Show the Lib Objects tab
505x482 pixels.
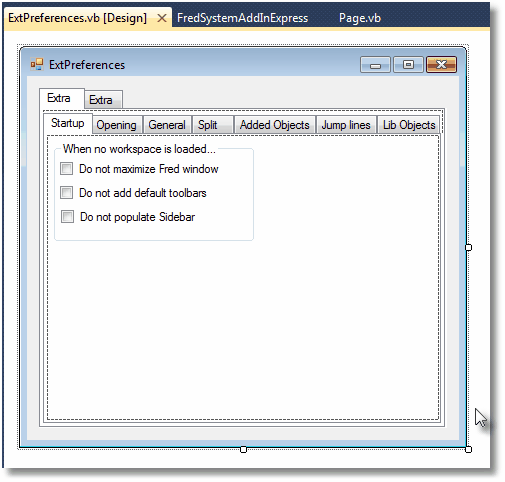pyautogui.click(x=409, y=125)
